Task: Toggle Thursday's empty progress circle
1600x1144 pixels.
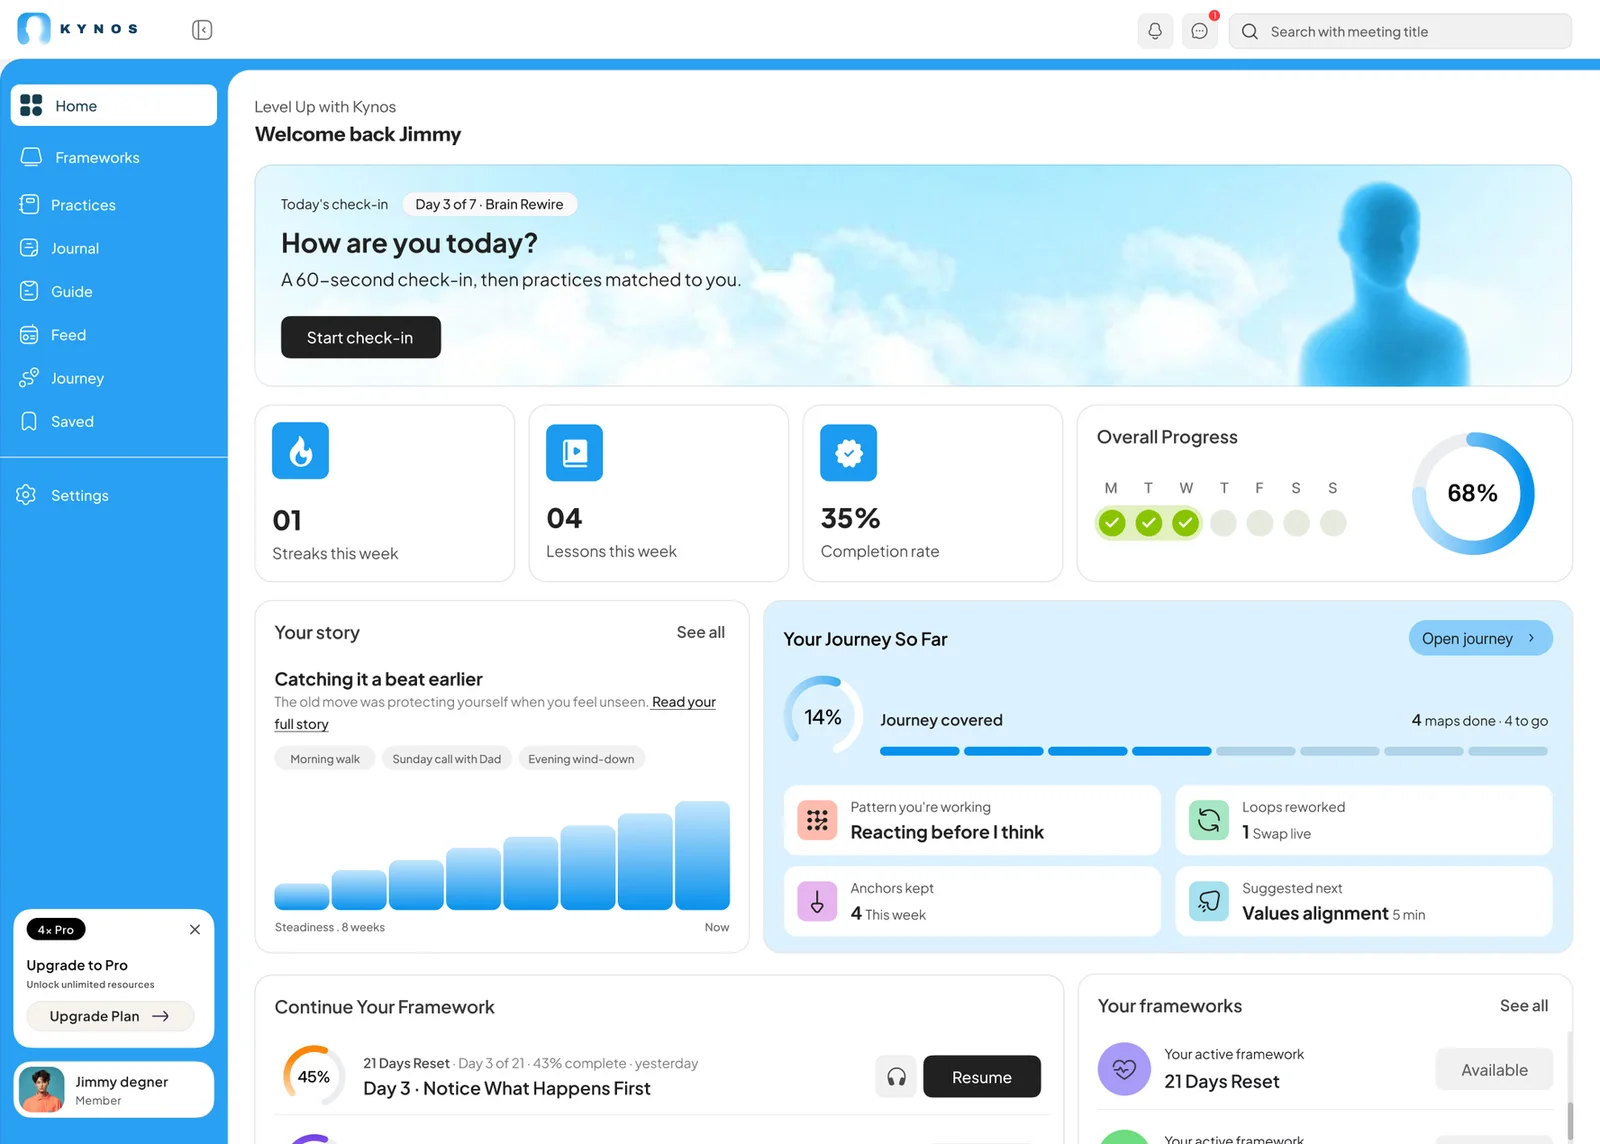Action: point(1223,523)
